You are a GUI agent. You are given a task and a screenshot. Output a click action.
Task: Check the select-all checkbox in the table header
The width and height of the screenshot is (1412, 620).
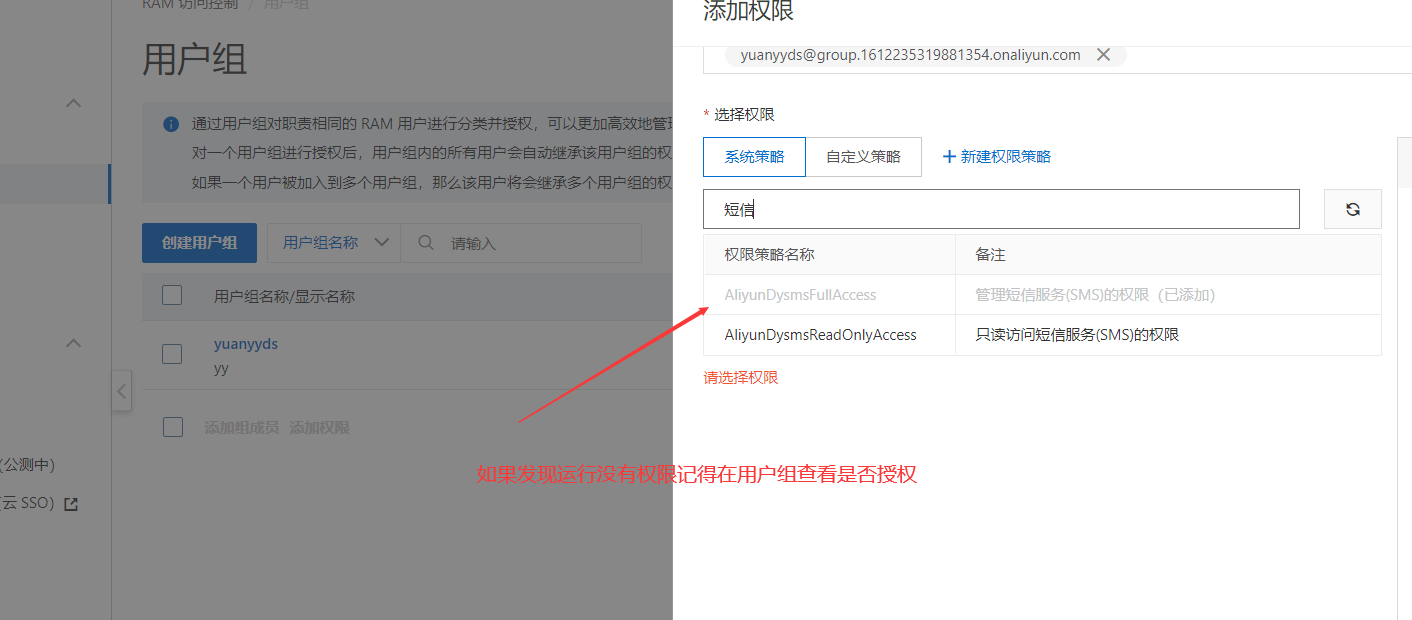(172, 295)
